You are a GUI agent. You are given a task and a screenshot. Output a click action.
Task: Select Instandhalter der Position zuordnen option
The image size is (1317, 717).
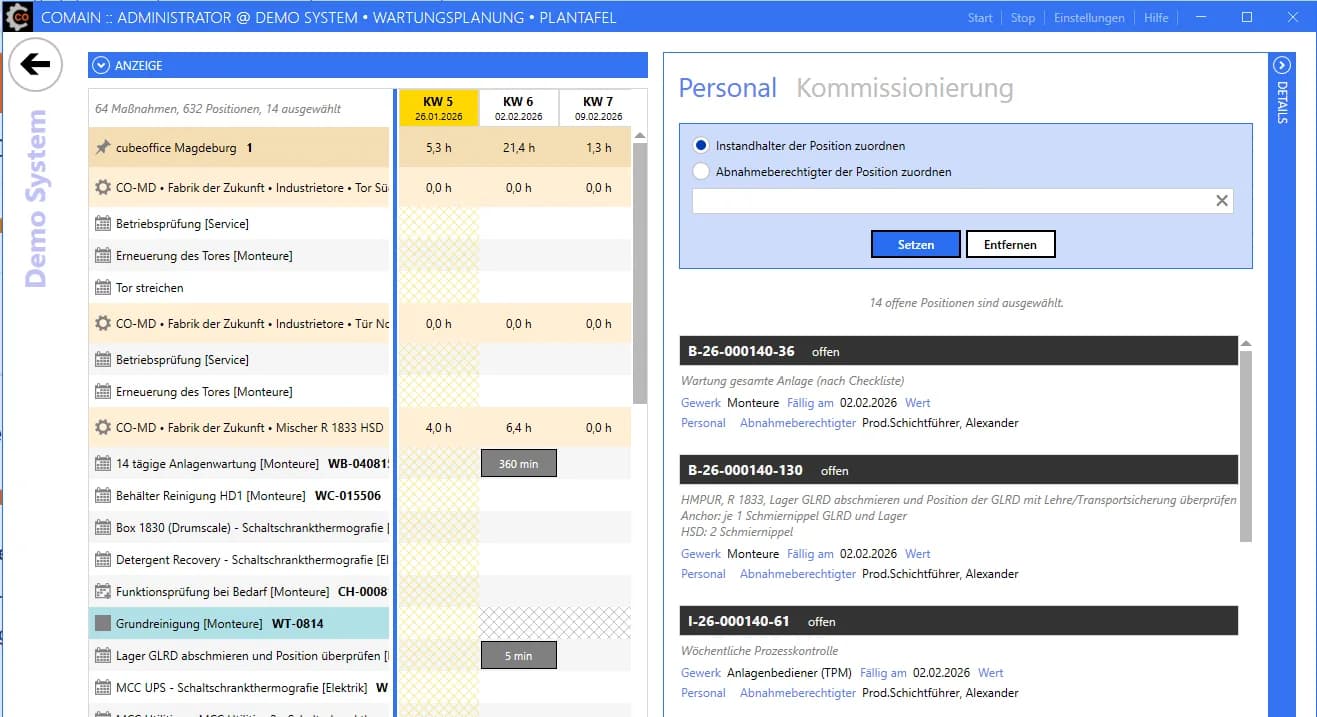point(701,146)
